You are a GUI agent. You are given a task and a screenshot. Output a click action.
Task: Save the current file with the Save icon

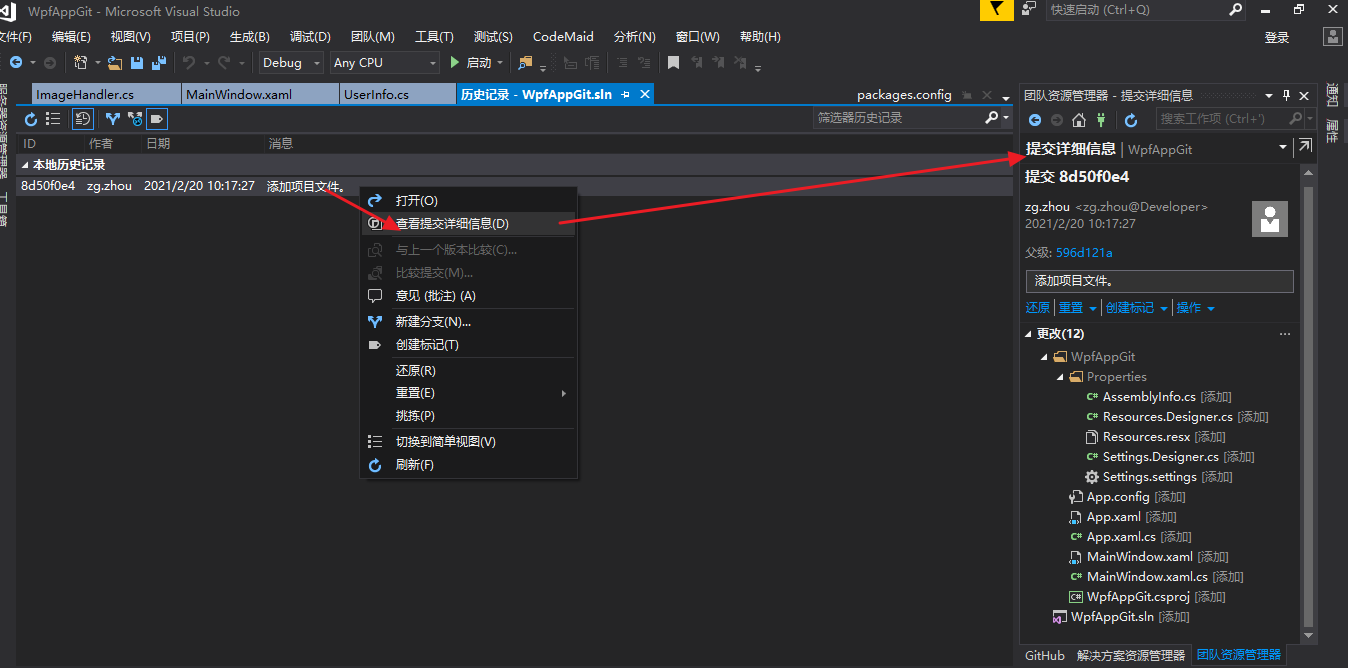(x=137, y=62)
